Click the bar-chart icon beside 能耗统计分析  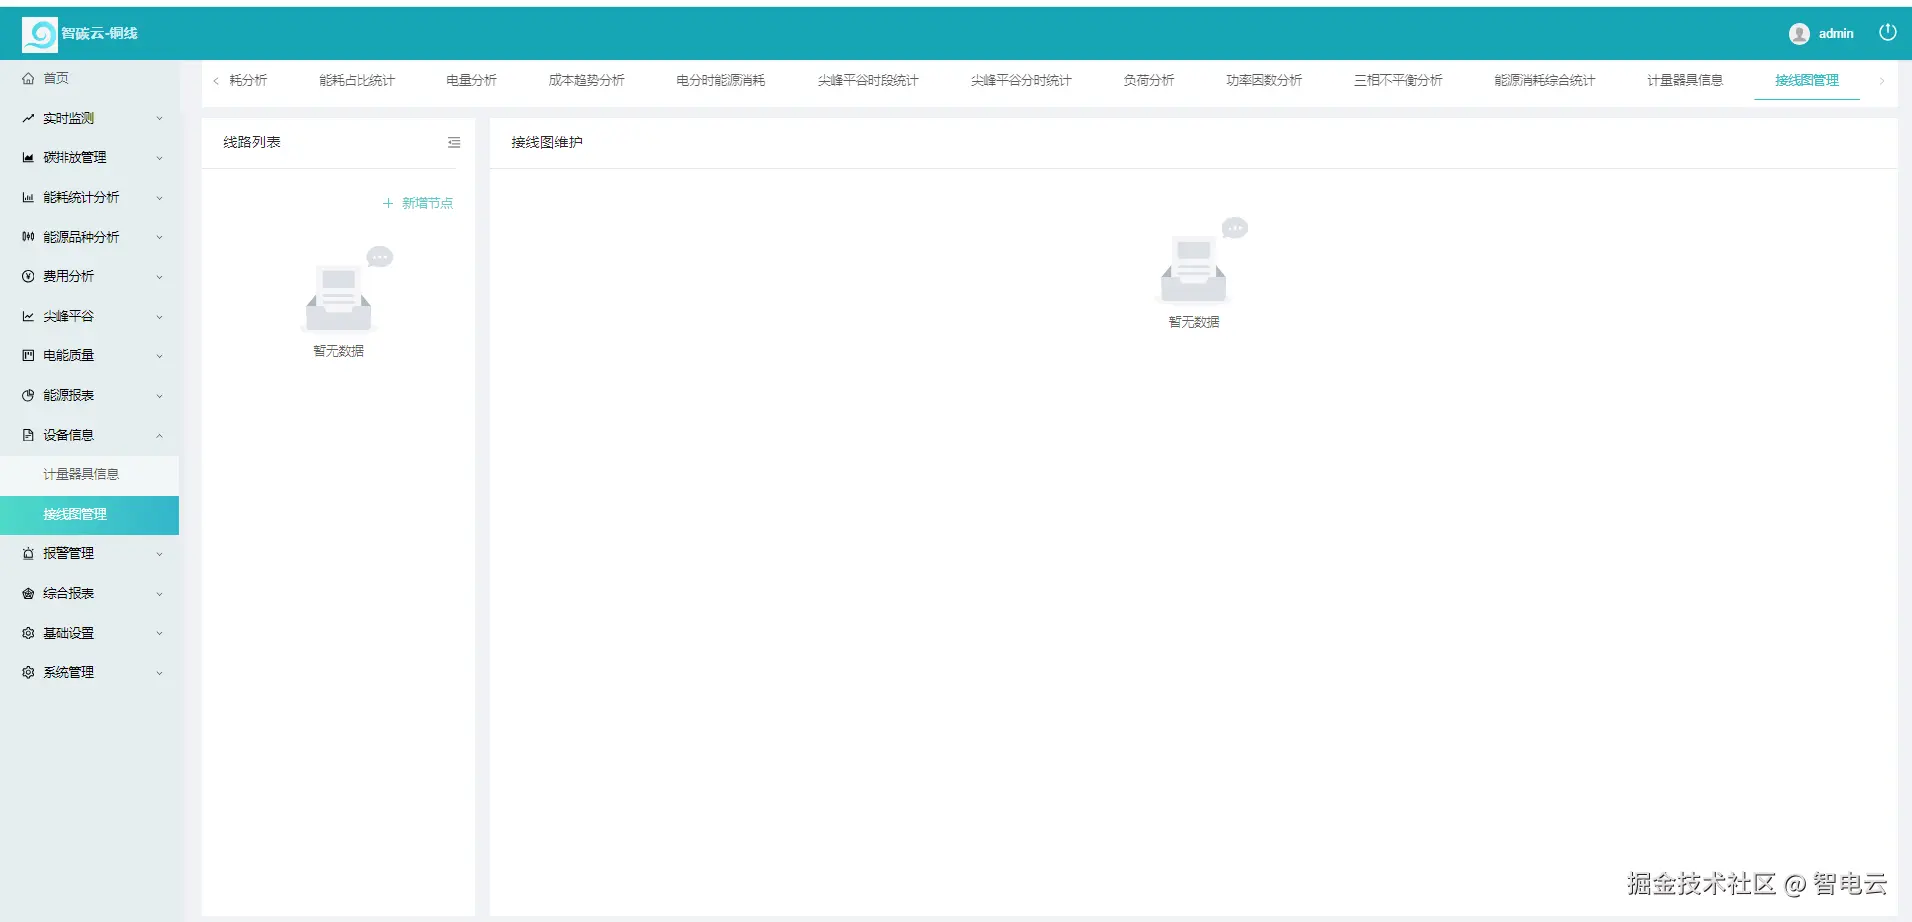click(28, 197)
